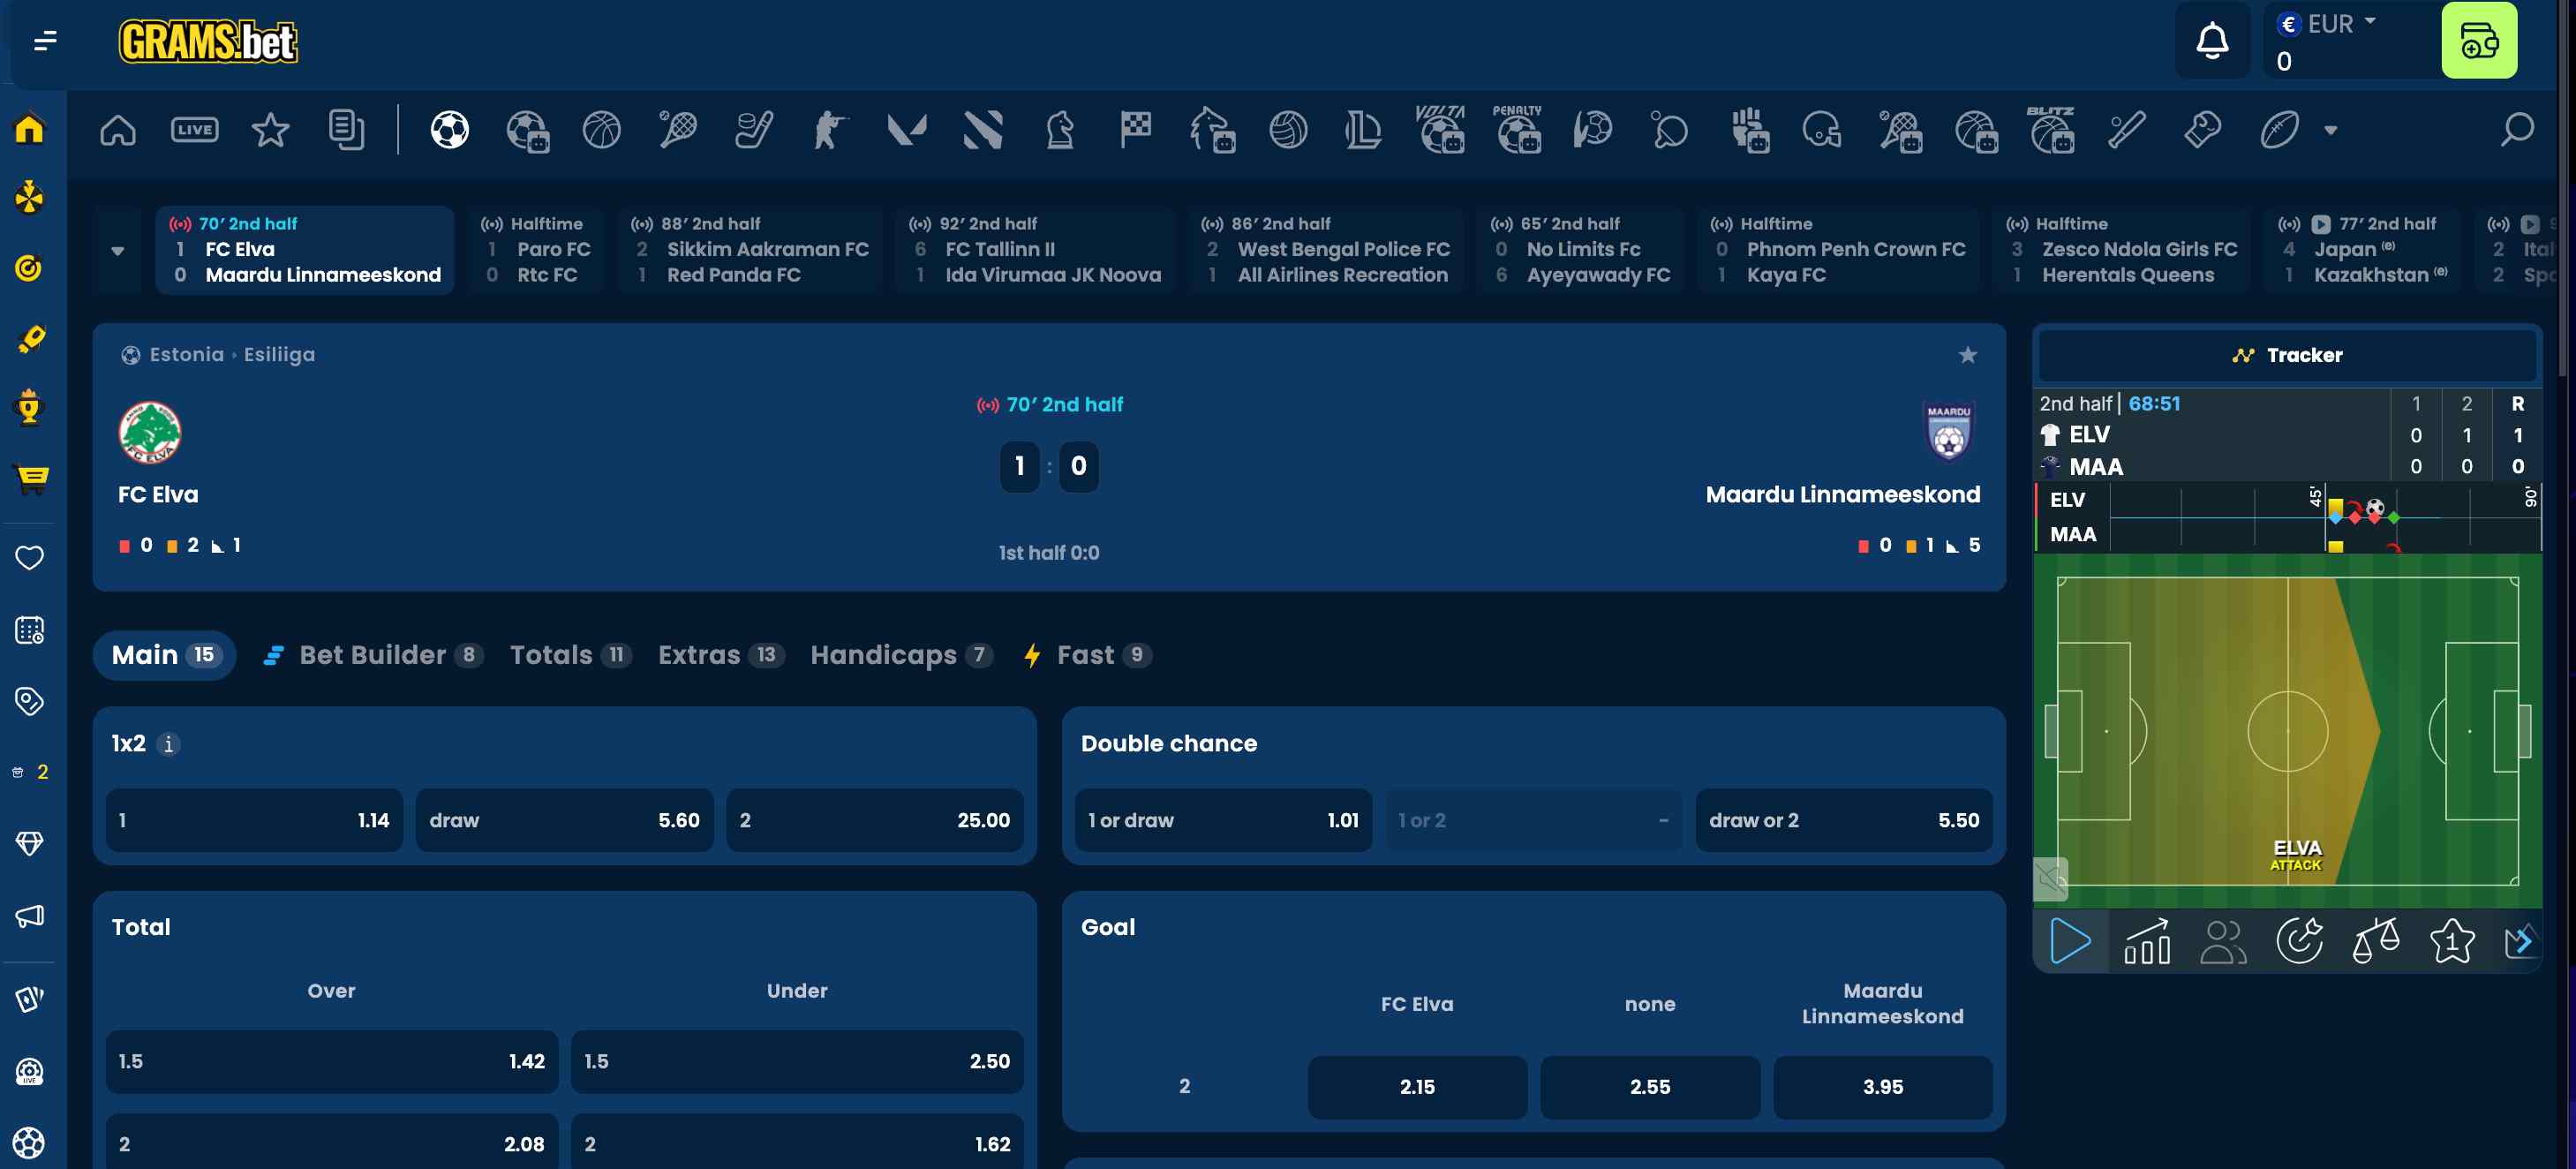Select the Volleyball sport icon
The height and width of the screenshot is (1169, 2576).
(x=1288, y=130)
